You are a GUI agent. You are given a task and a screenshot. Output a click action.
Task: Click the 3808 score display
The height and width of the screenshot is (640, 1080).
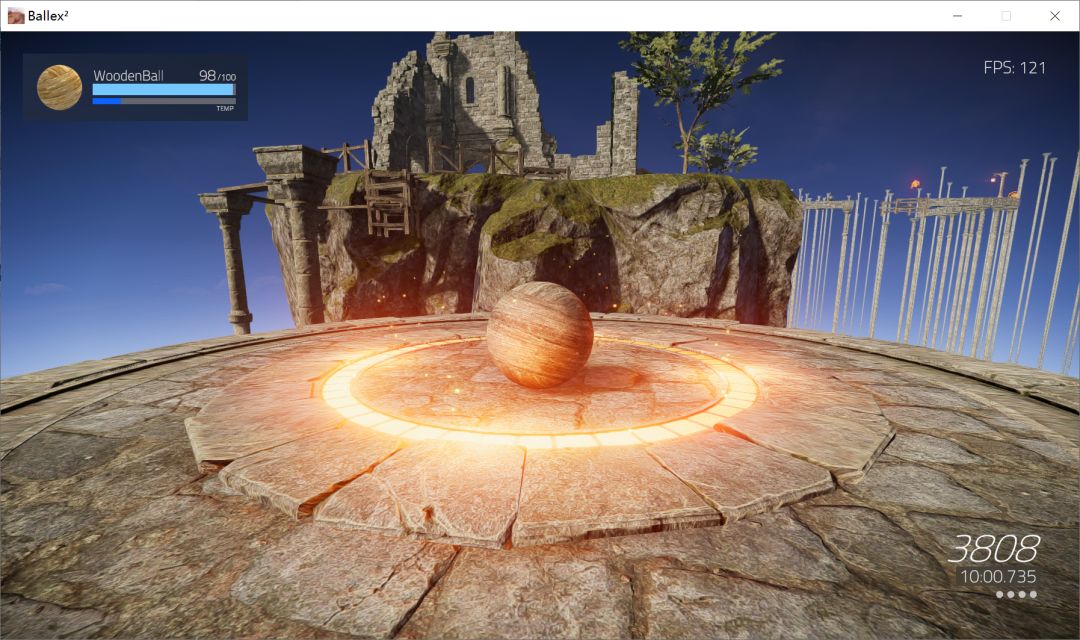pyautogui.click(x=993, y=550)
